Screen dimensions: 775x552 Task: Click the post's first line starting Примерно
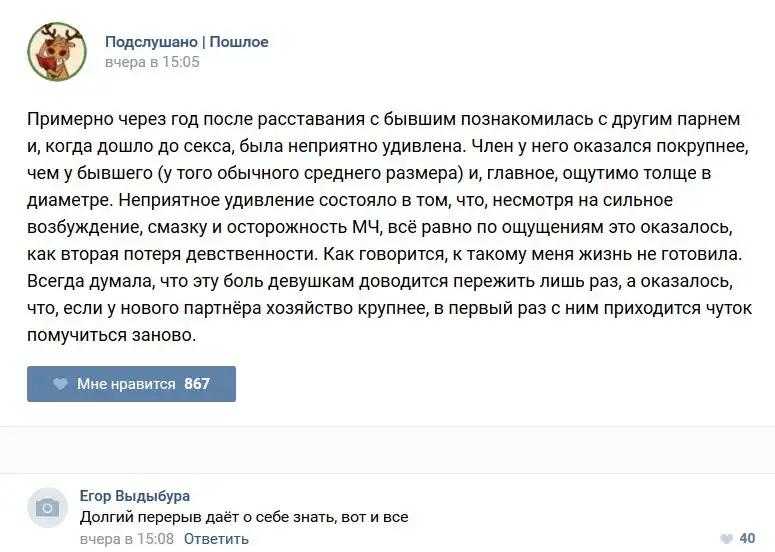pyautogui.click(x=384, y=120)
